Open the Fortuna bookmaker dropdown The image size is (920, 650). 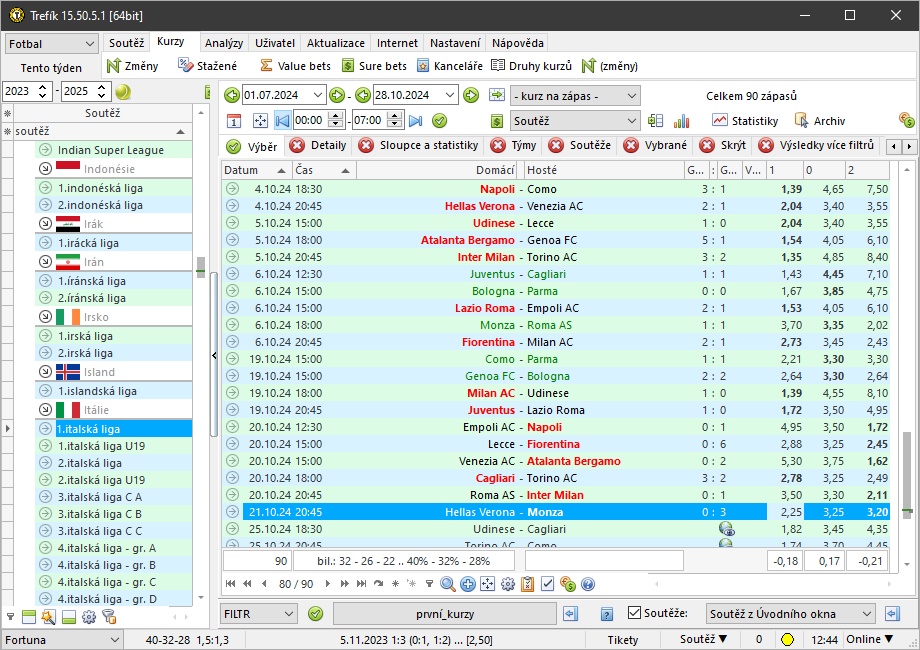114,640
